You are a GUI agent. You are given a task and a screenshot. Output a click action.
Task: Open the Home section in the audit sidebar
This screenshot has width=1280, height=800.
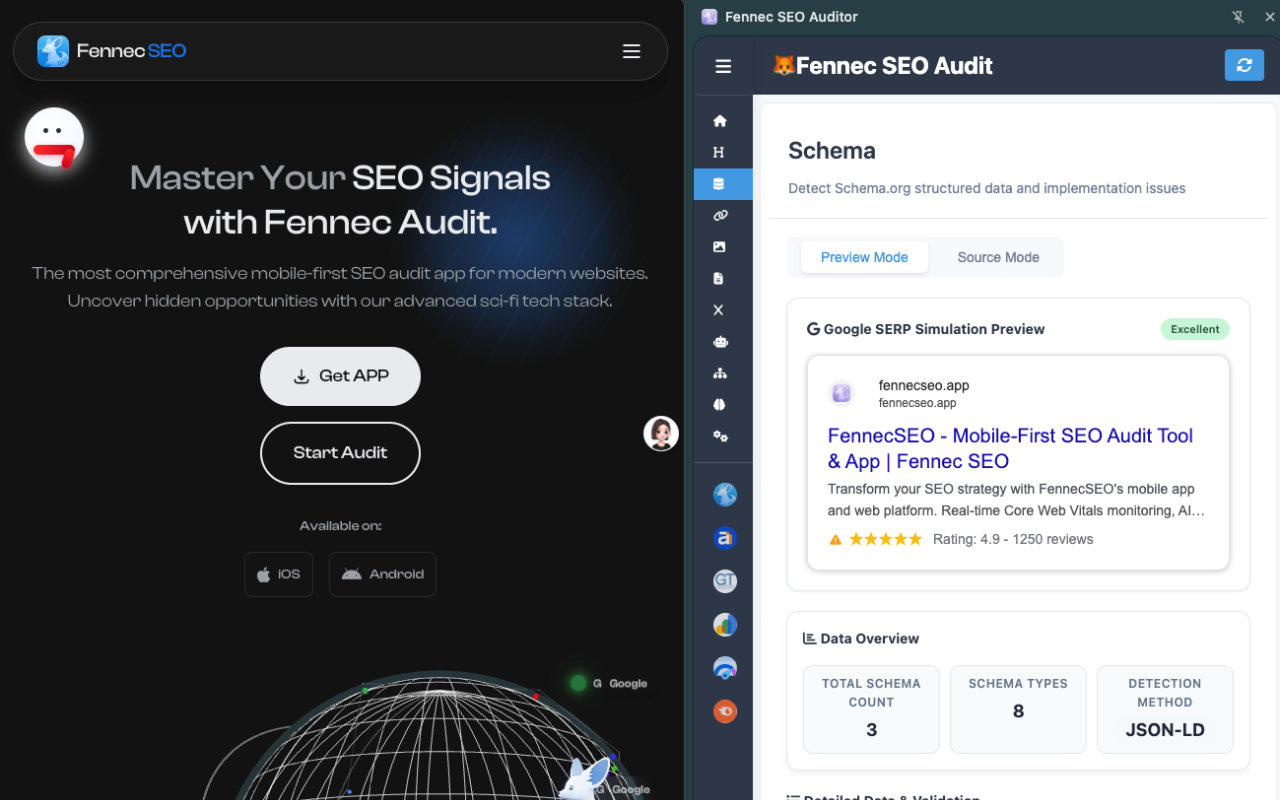pyautogui.click(x=719, y=120)
